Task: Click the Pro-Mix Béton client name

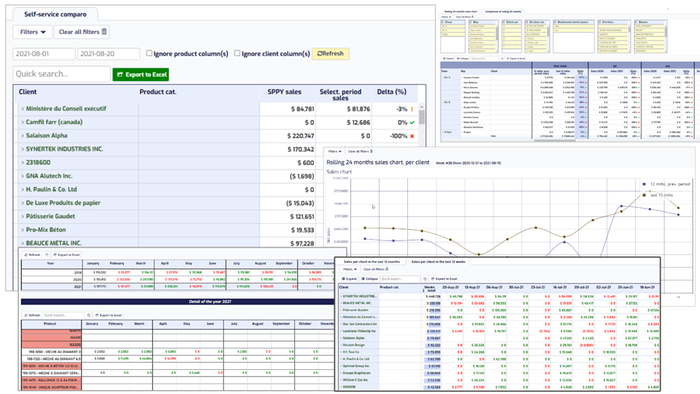Action: pos(46,230)
